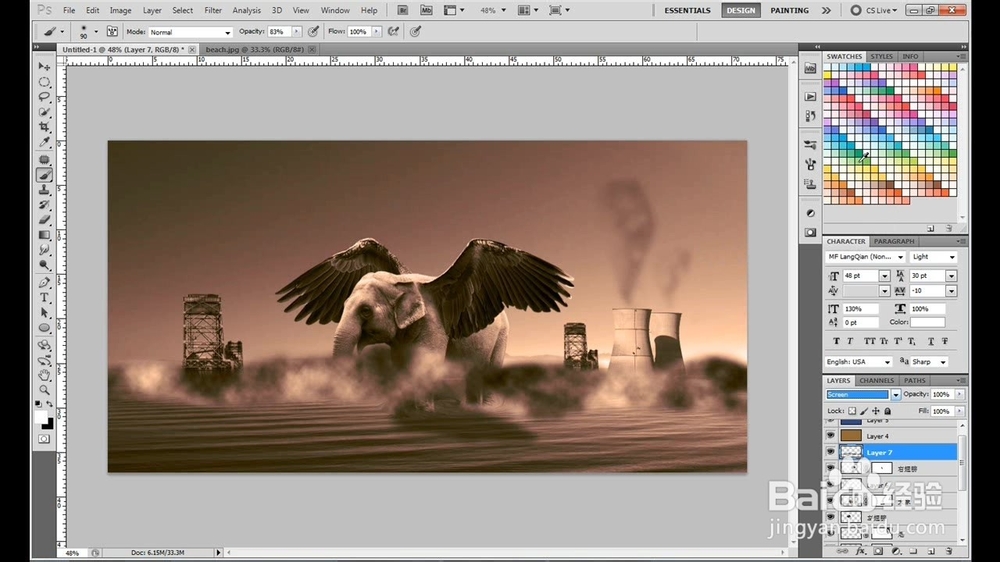Select the Crop tool

(44, 127)
